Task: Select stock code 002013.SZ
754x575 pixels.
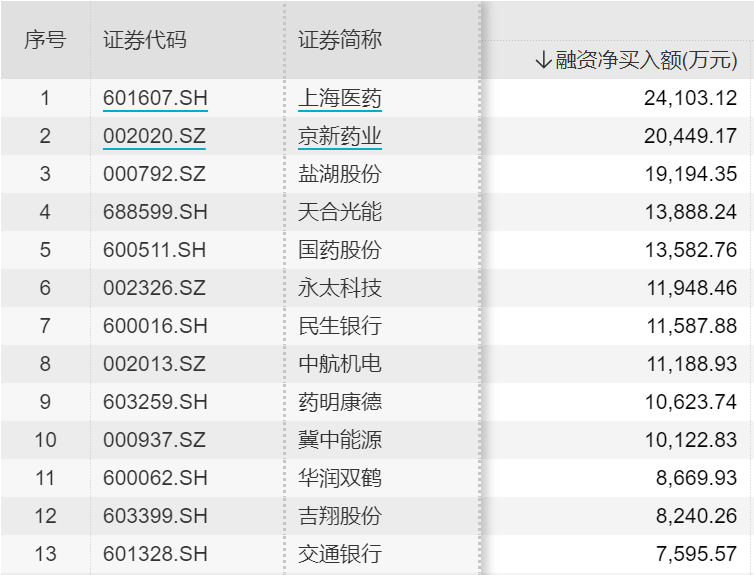Action: (154, 364)
